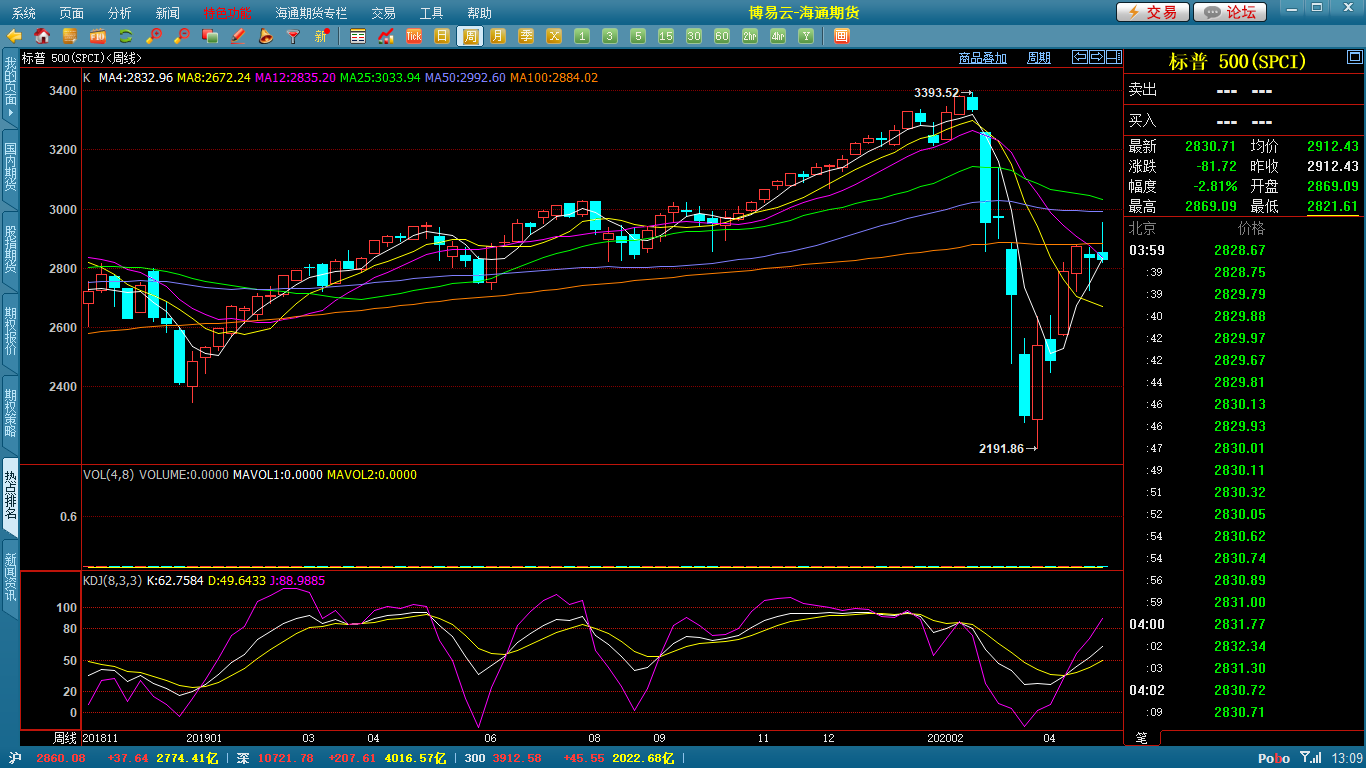Open the 我的页面 sidebar tab
1366x768 pixels.
pos(10,89)
